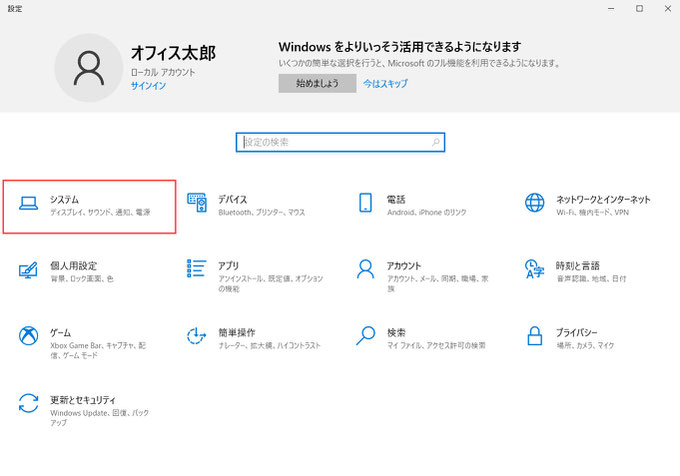The image size is (680, 476).
Task: Minimize the 設定 window
Action: 611,9
